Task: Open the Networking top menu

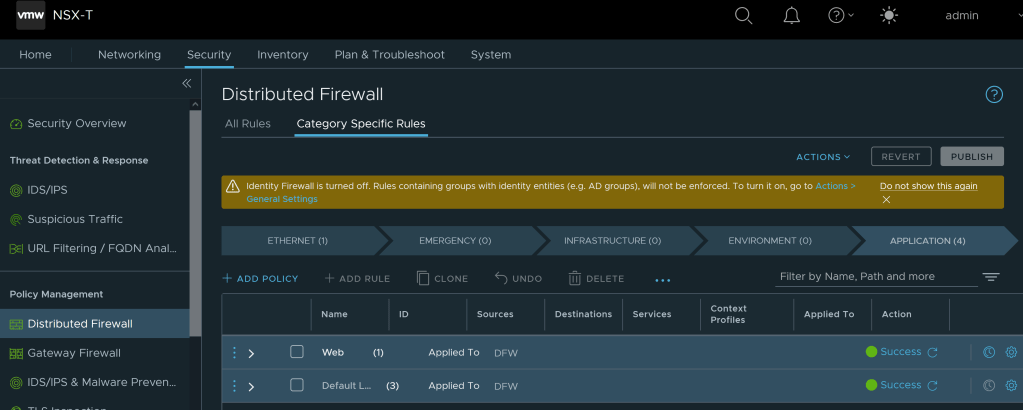Action: tap(129, 55)
